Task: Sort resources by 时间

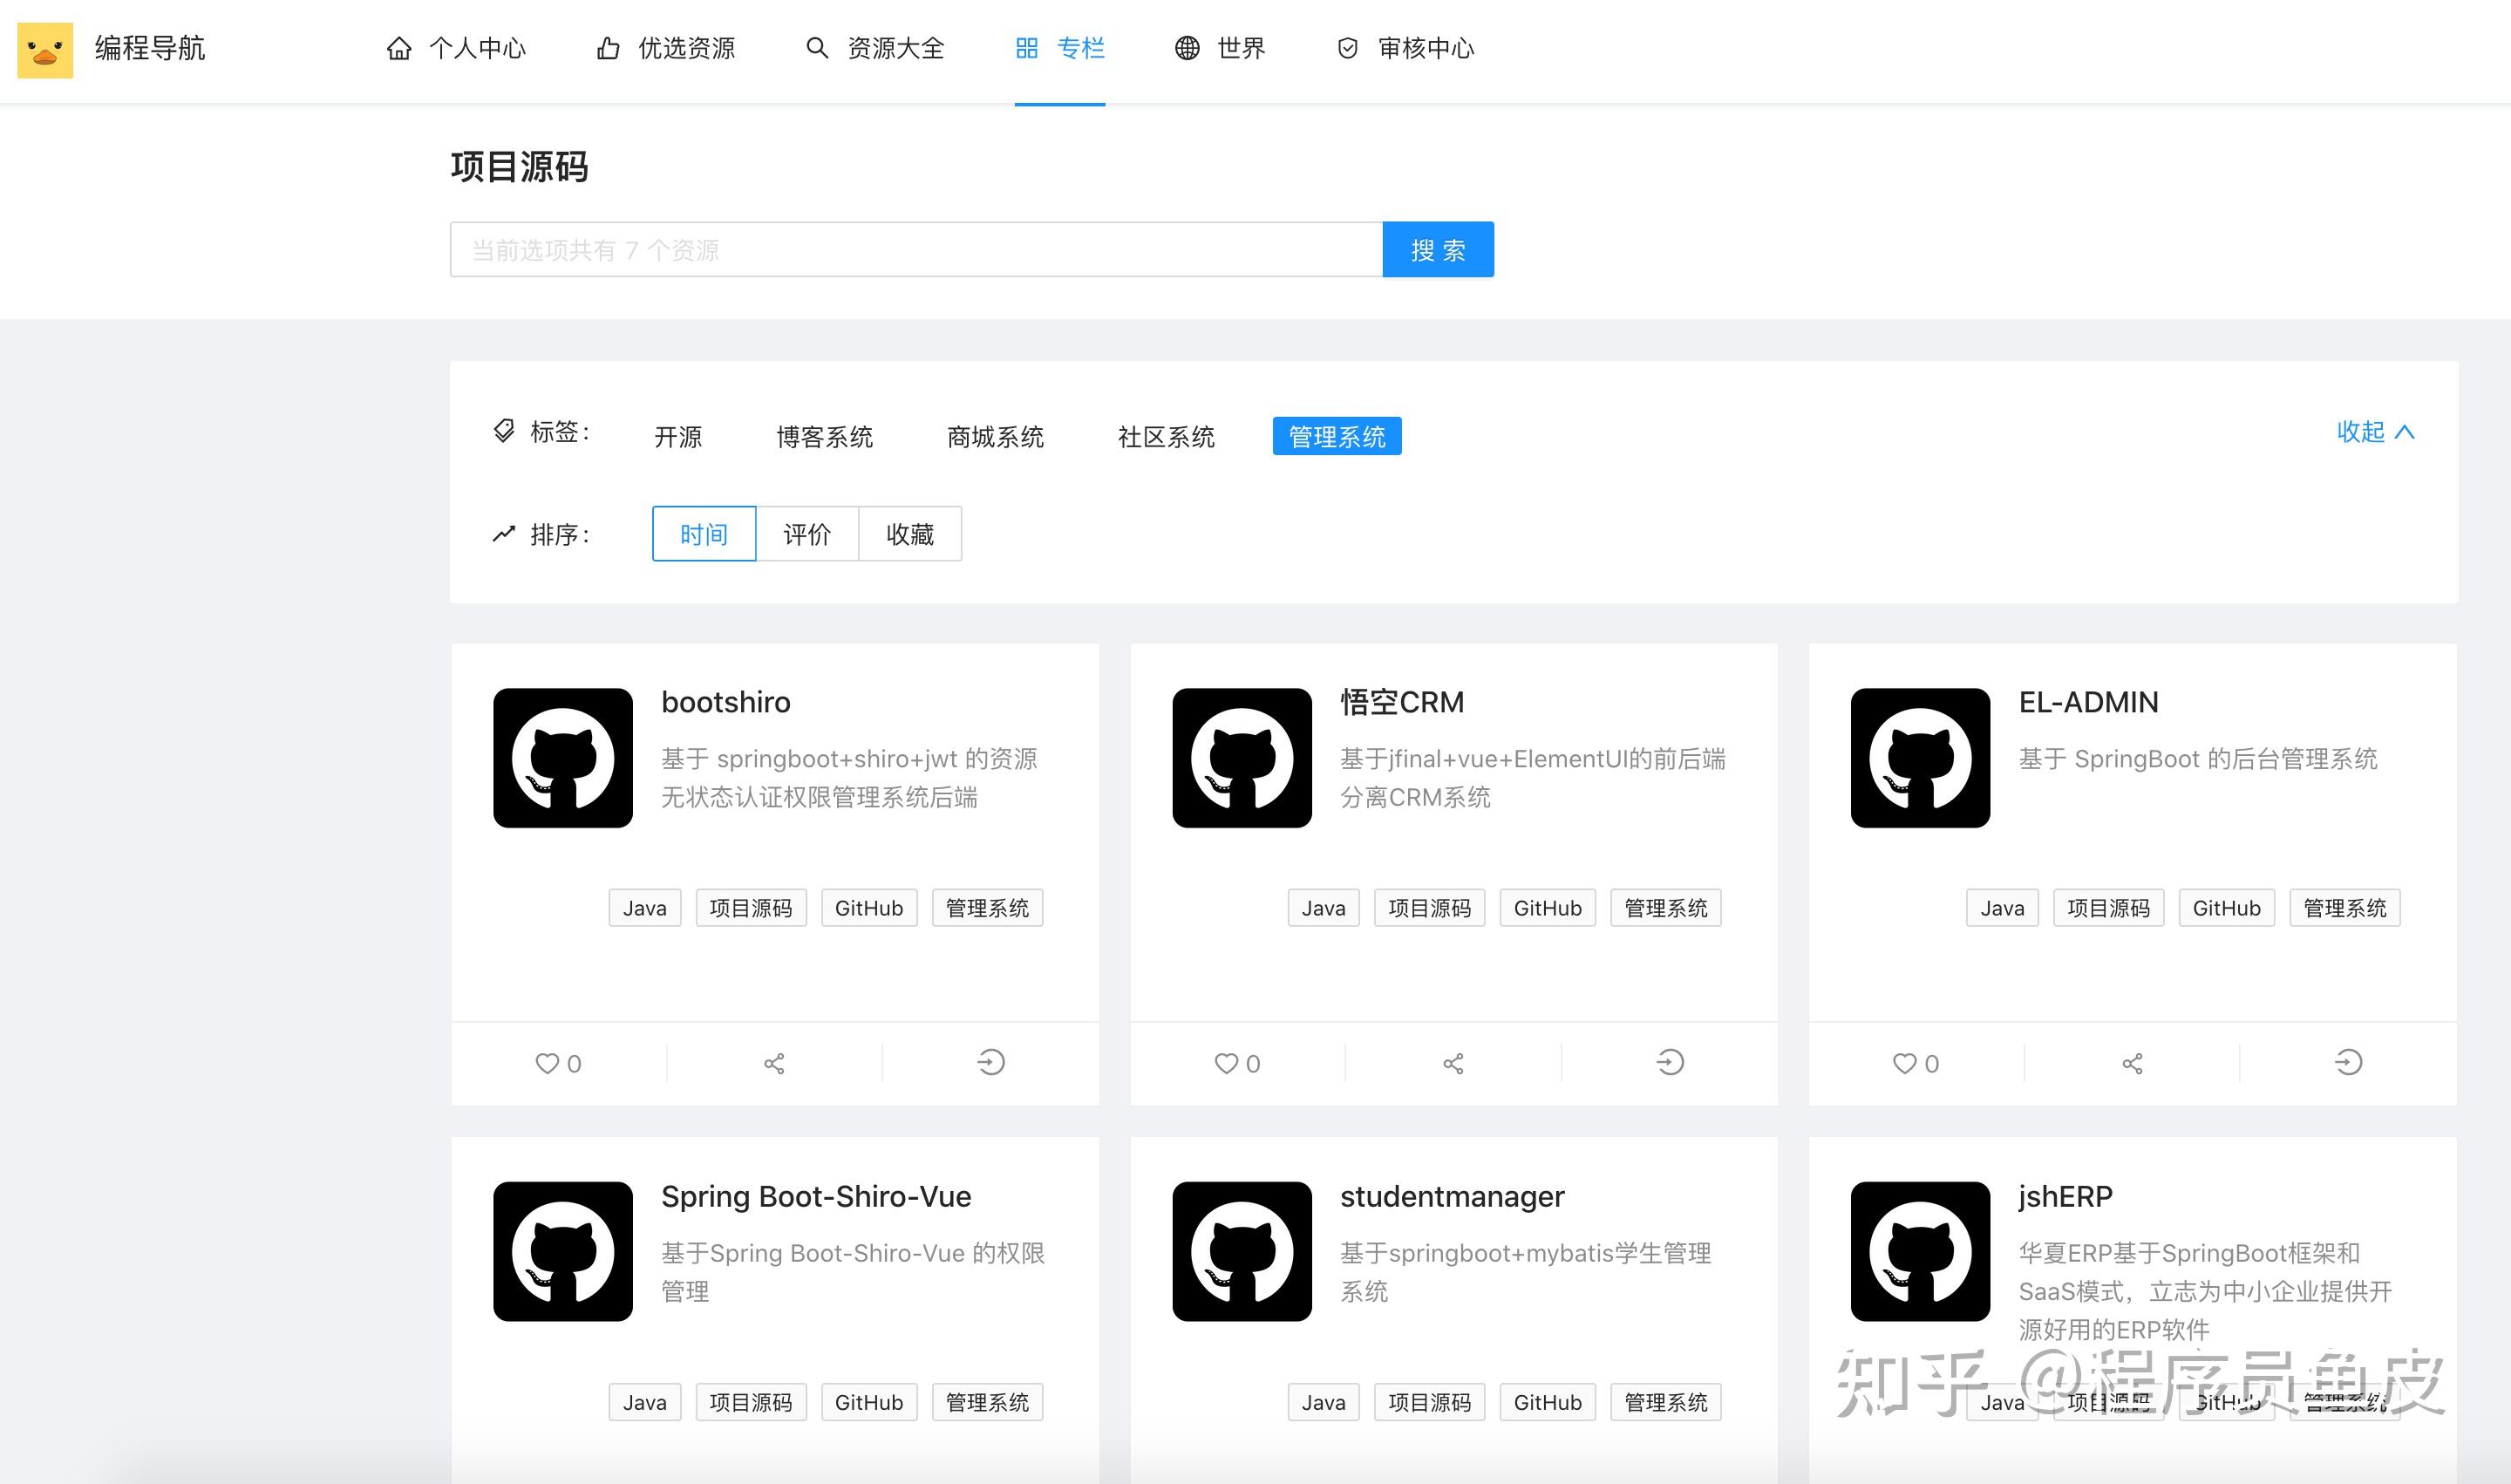Action: (703, 534)
